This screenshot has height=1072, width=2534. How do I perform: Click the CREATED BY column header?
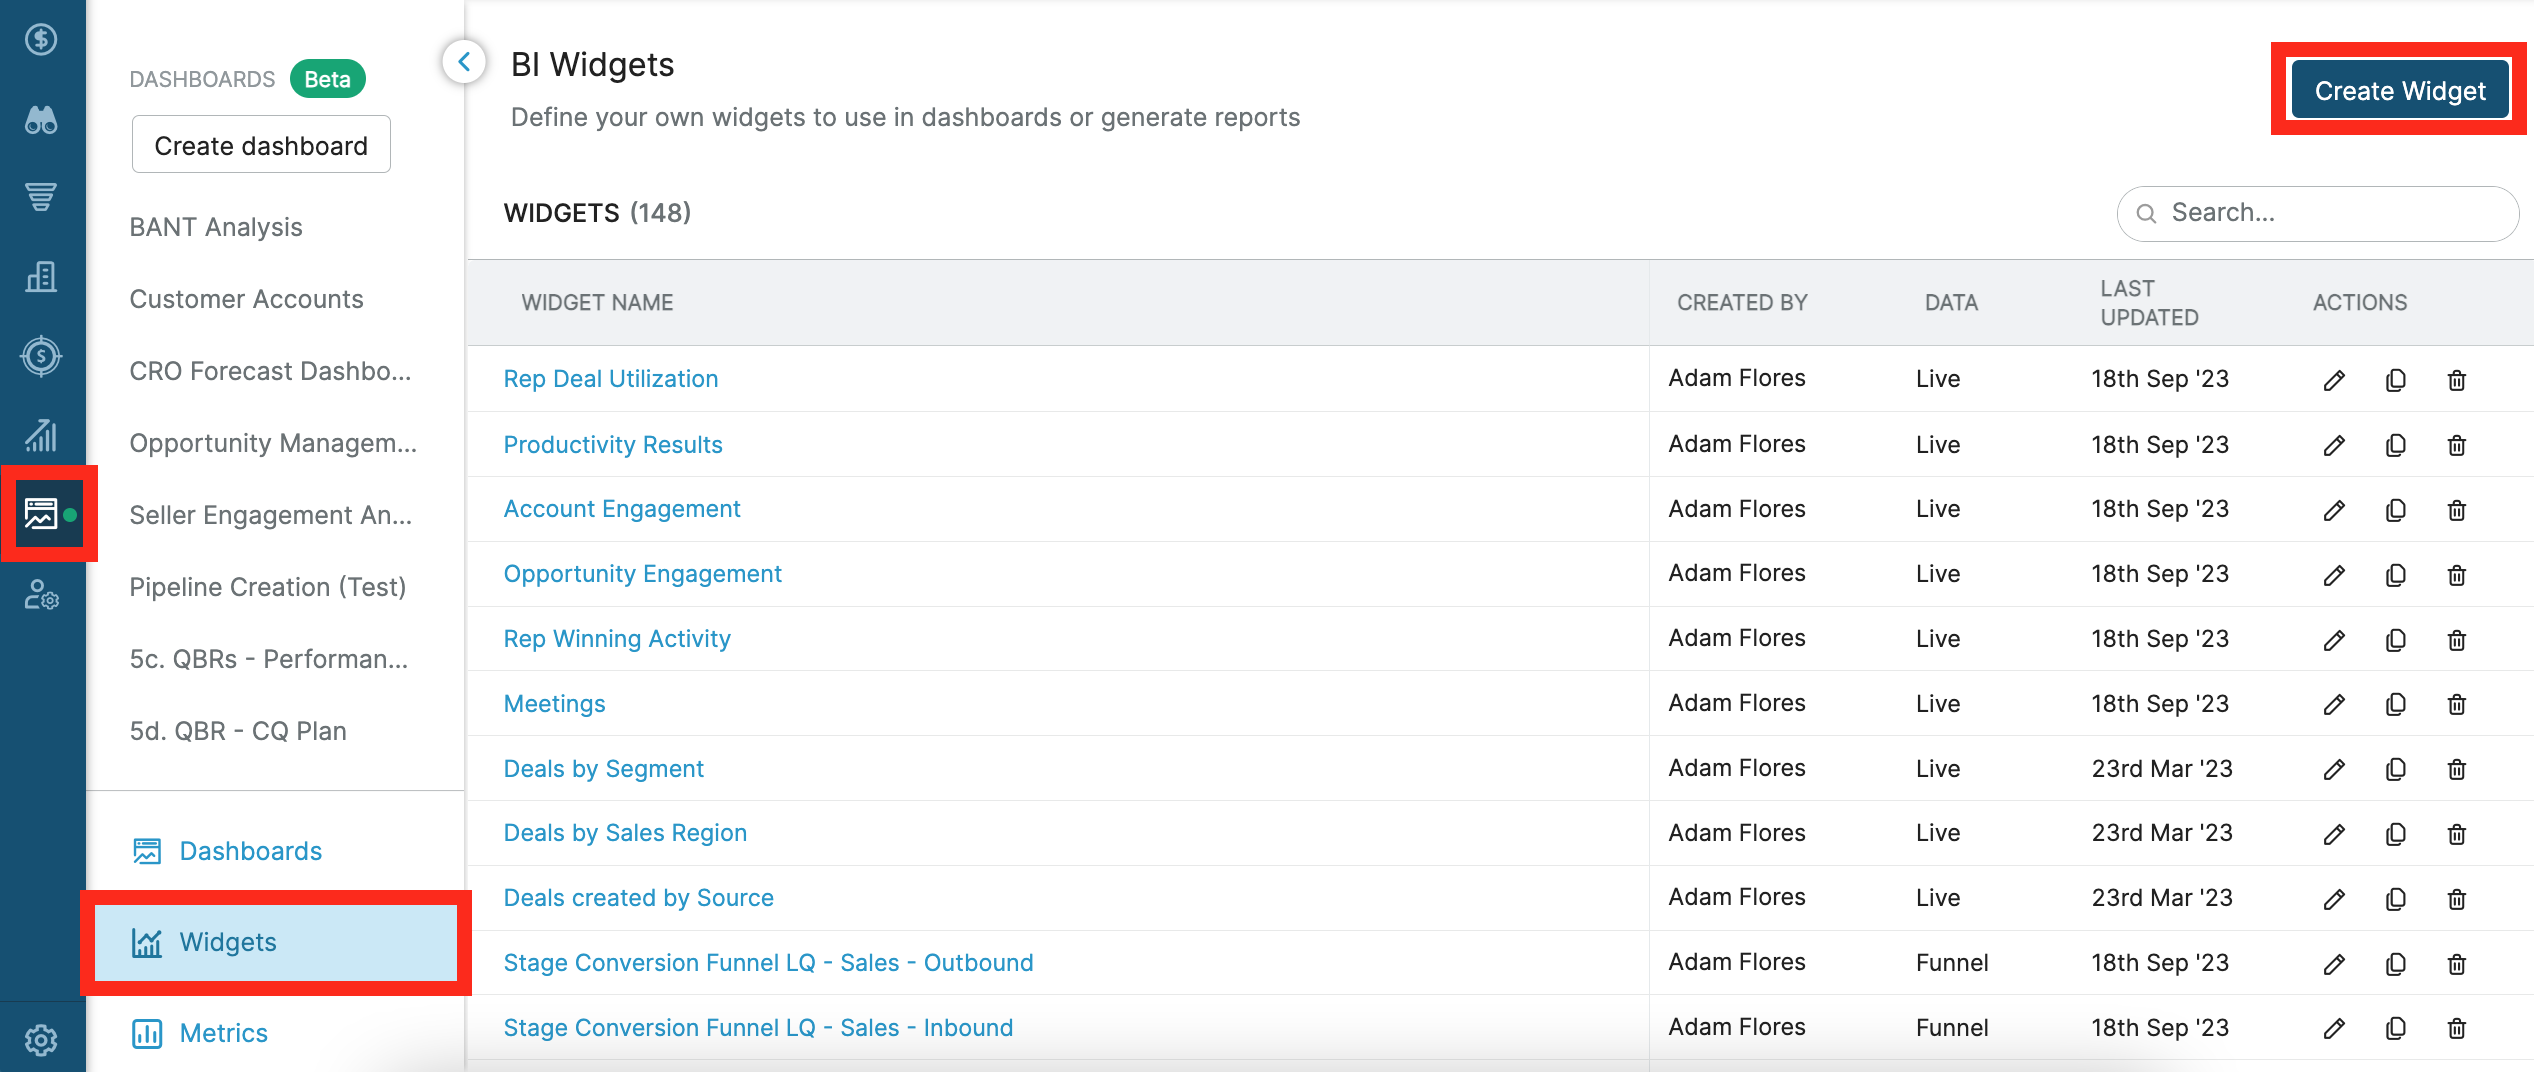(1742, 303)
